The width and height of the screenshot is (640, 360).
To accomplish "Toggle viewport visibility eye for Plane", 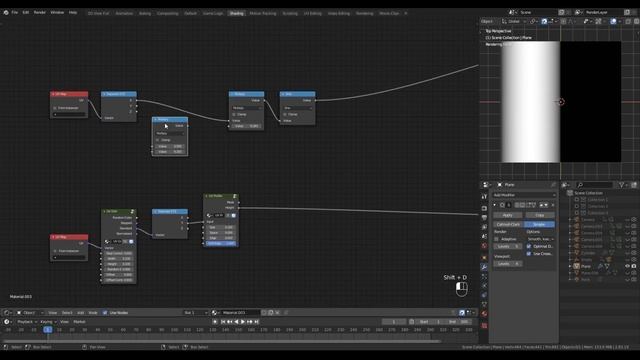I will [x=627, y=266].
